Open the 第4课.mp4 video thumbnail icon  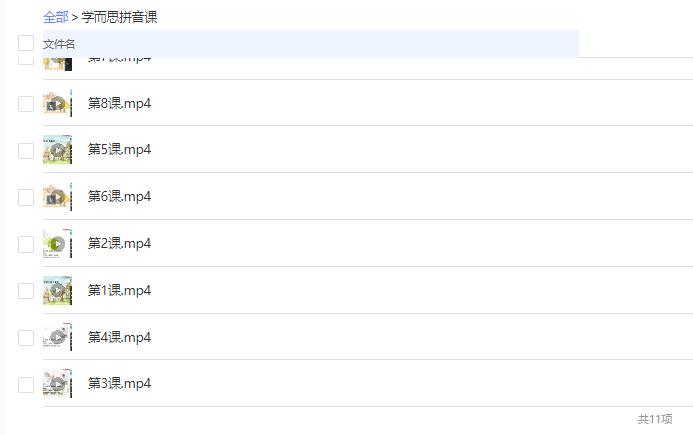tap(57, 337)
